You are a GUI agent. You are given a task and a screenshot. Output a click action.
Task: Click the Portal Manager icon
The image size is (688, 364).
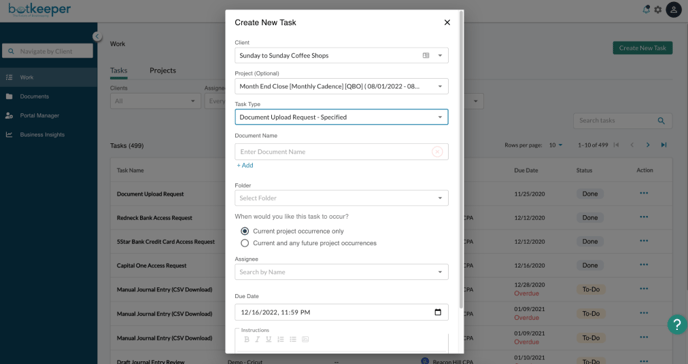9,116
